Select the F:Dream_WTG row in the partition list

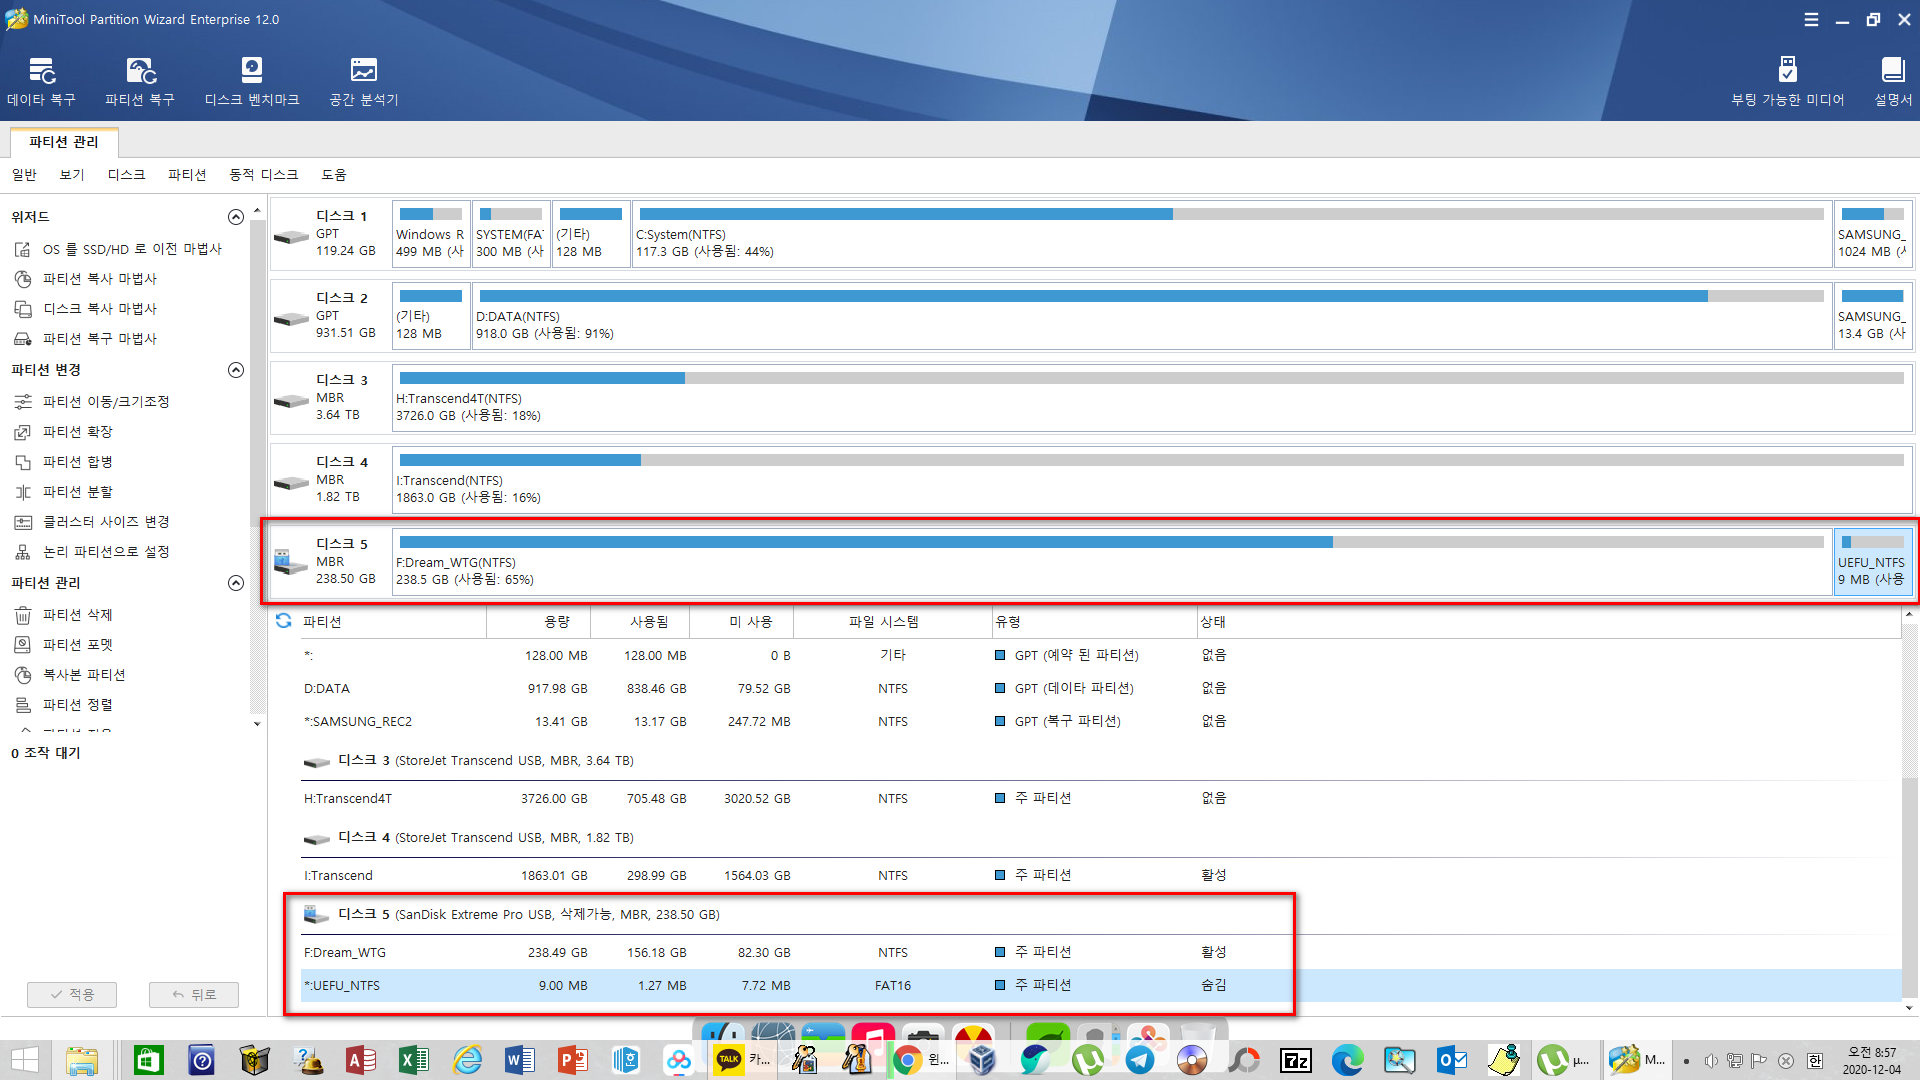click(x=1100, y=953)
